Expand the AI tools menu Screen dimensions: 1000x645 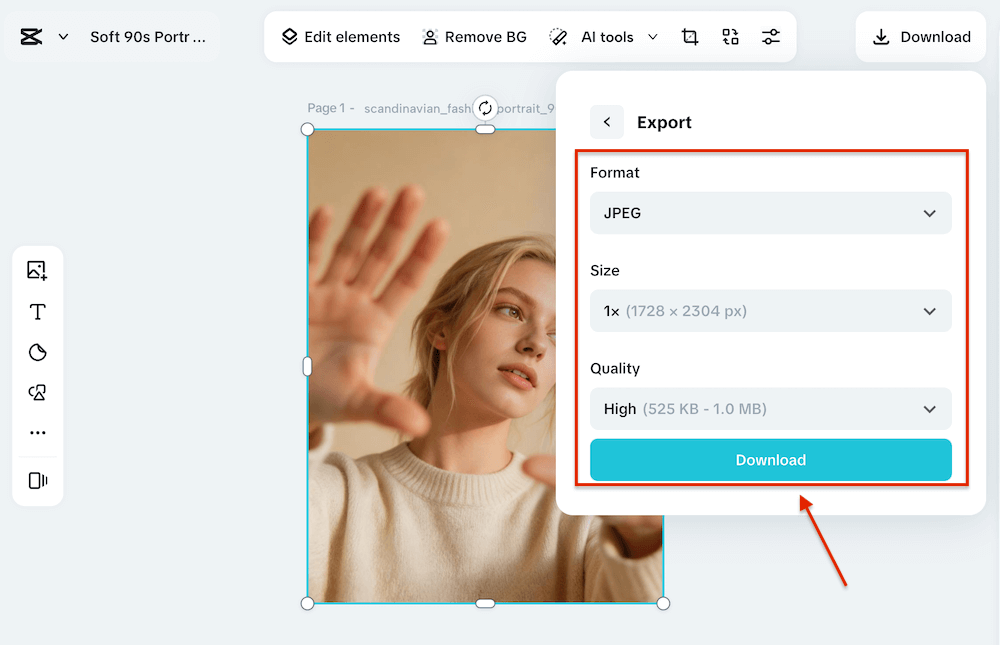[x=603, y=37]
